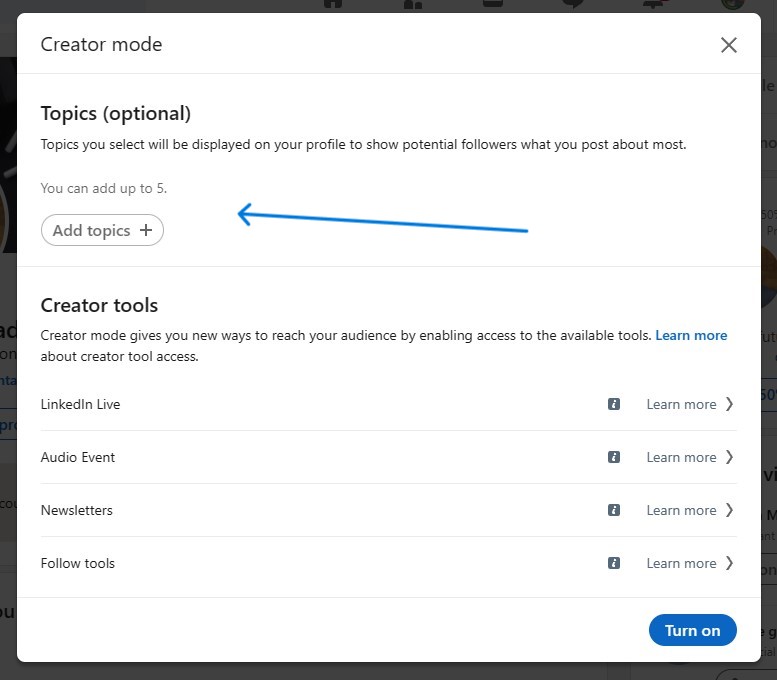Turn on creator mode
The width and height of the screenshot is (777, 680).
coord(692,630)
